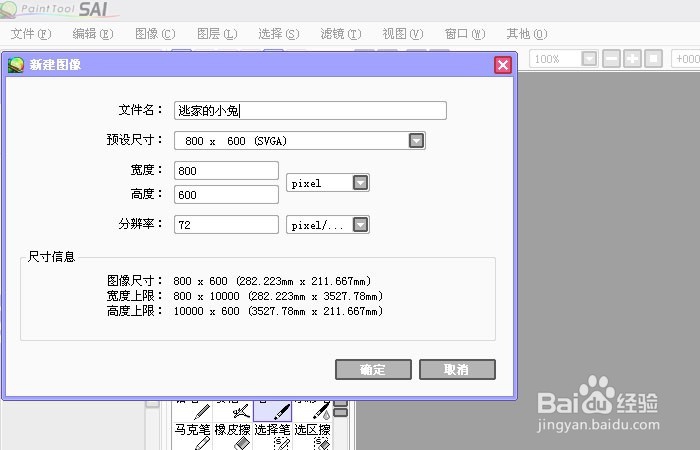Open the 其他(O) menu
700x450 pixels.
[x=527, y=34]
